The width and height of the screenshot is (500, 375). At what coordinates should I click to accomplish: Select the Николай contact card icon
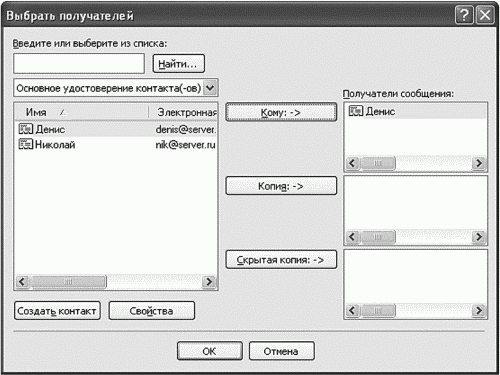26,144
